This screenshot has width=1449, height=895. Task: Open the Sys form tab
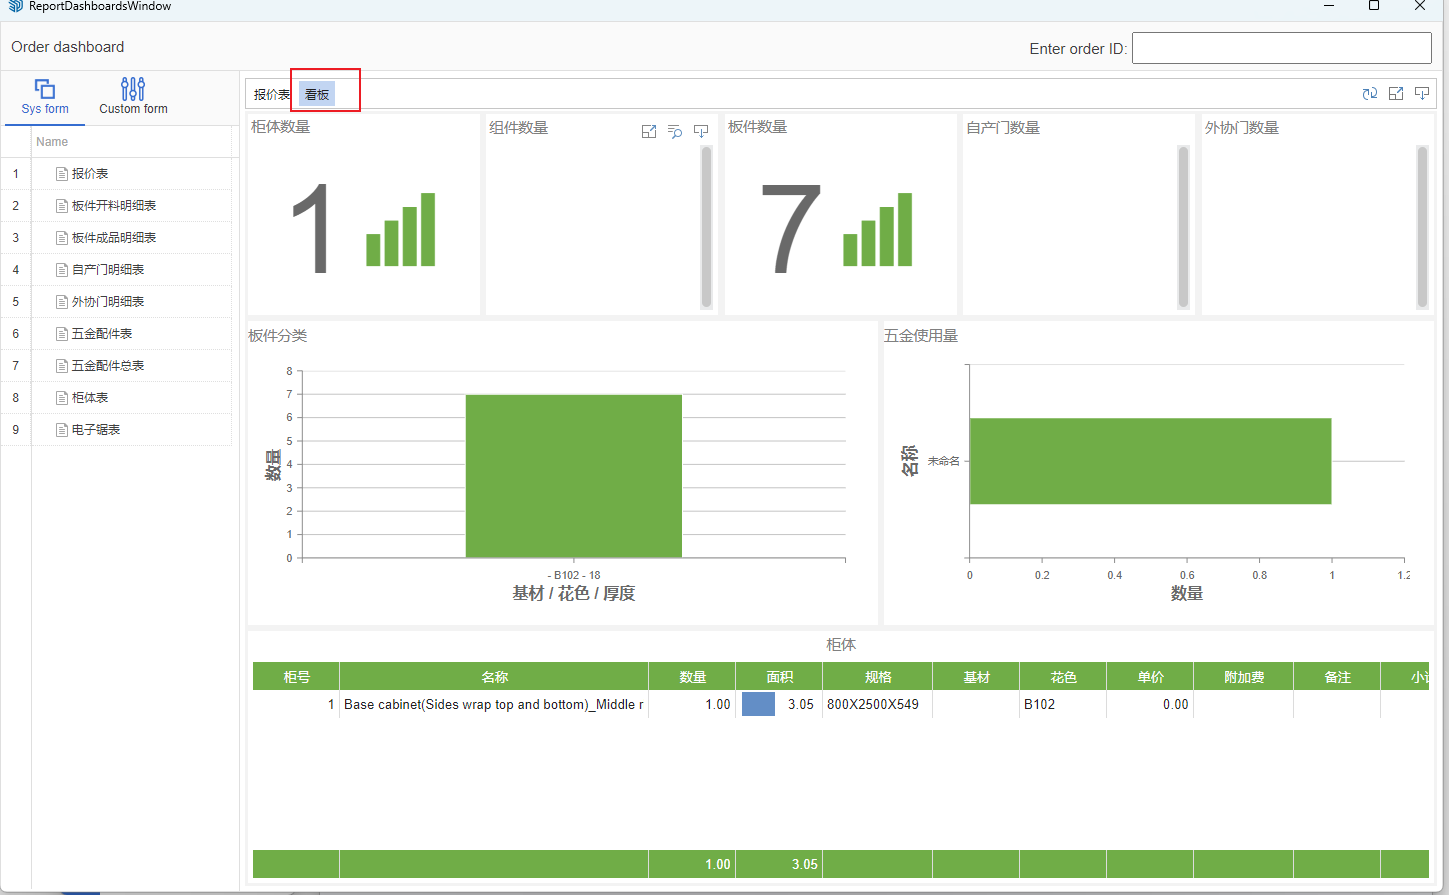tap(45, 97)
